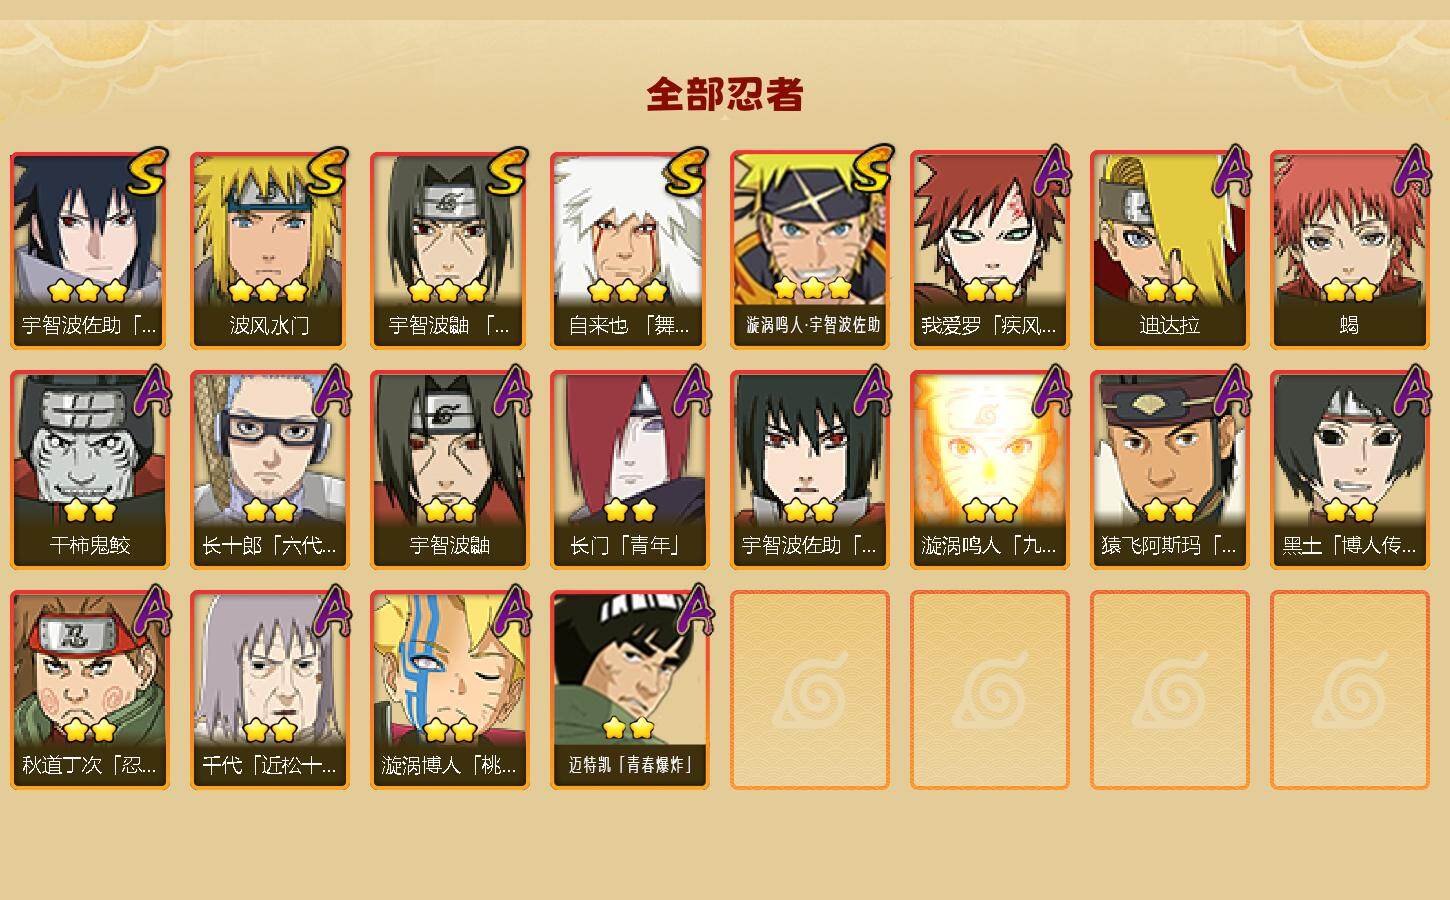
Task: Open the 千代「近松十…」 card
Action: tap(269, 690)
